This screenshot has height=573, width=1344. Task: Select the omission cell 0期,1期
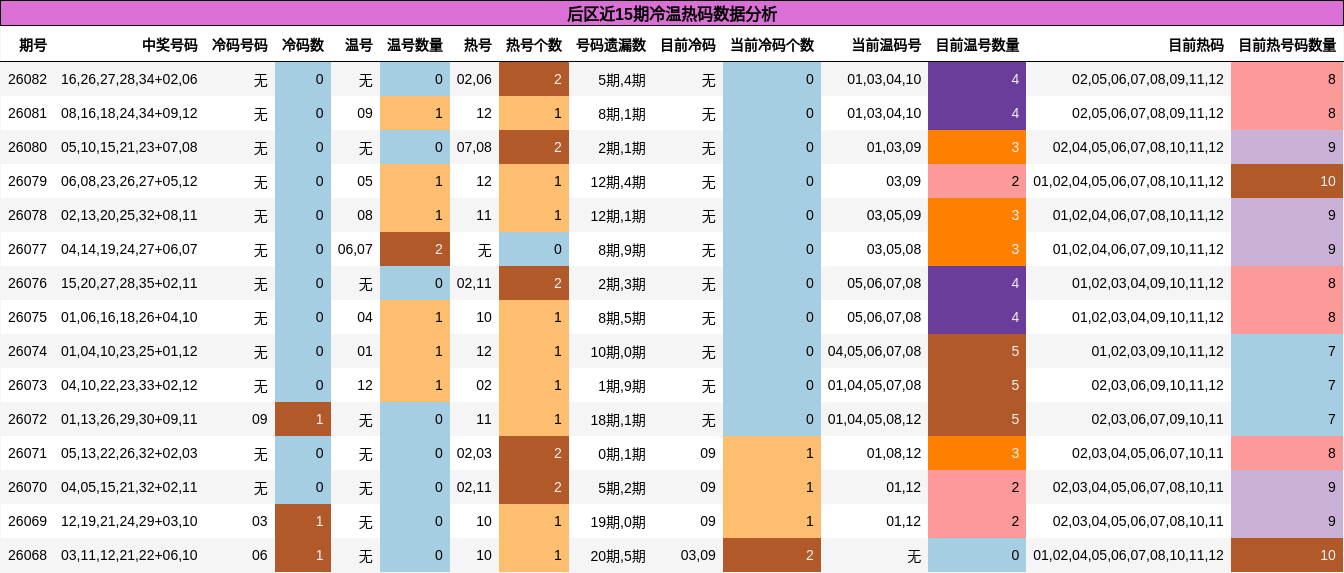point(622,454)
